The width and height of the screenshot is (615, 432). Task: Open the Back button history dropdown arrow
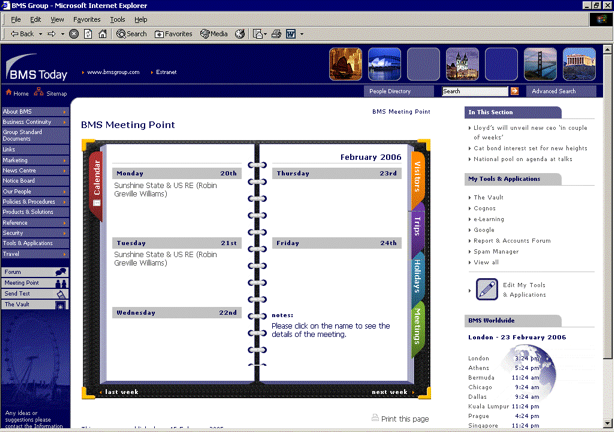(x=39, y=33)
